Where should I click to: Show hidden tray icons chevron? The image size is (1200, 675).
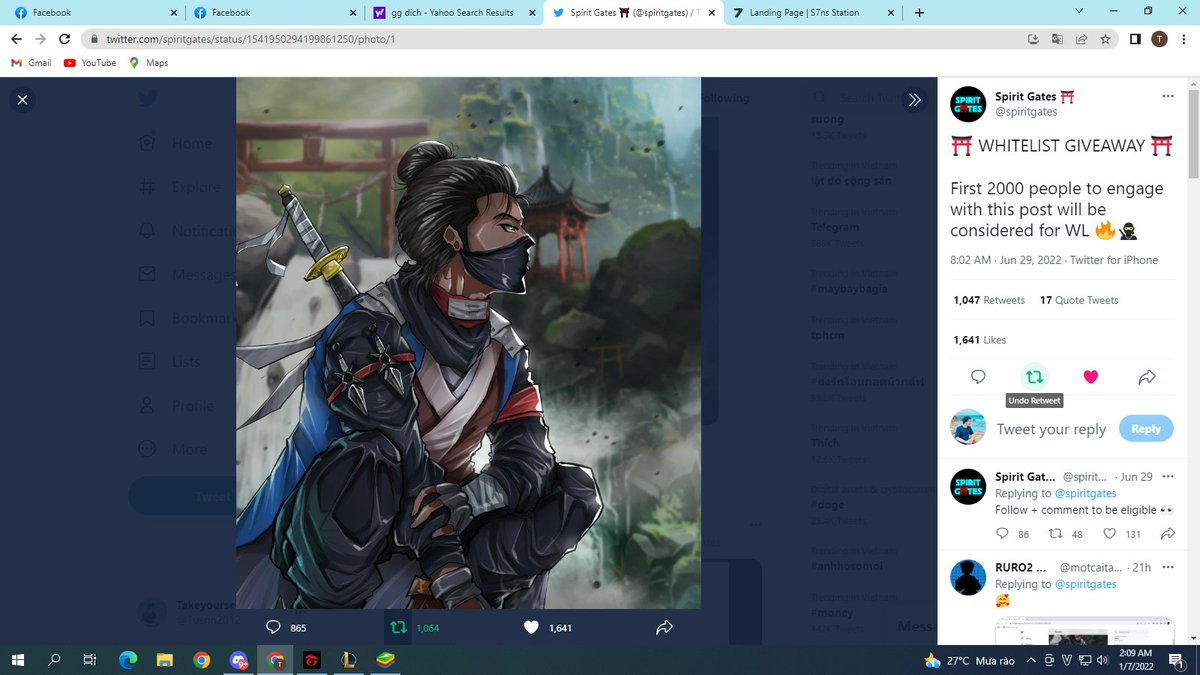(1033, 661)
